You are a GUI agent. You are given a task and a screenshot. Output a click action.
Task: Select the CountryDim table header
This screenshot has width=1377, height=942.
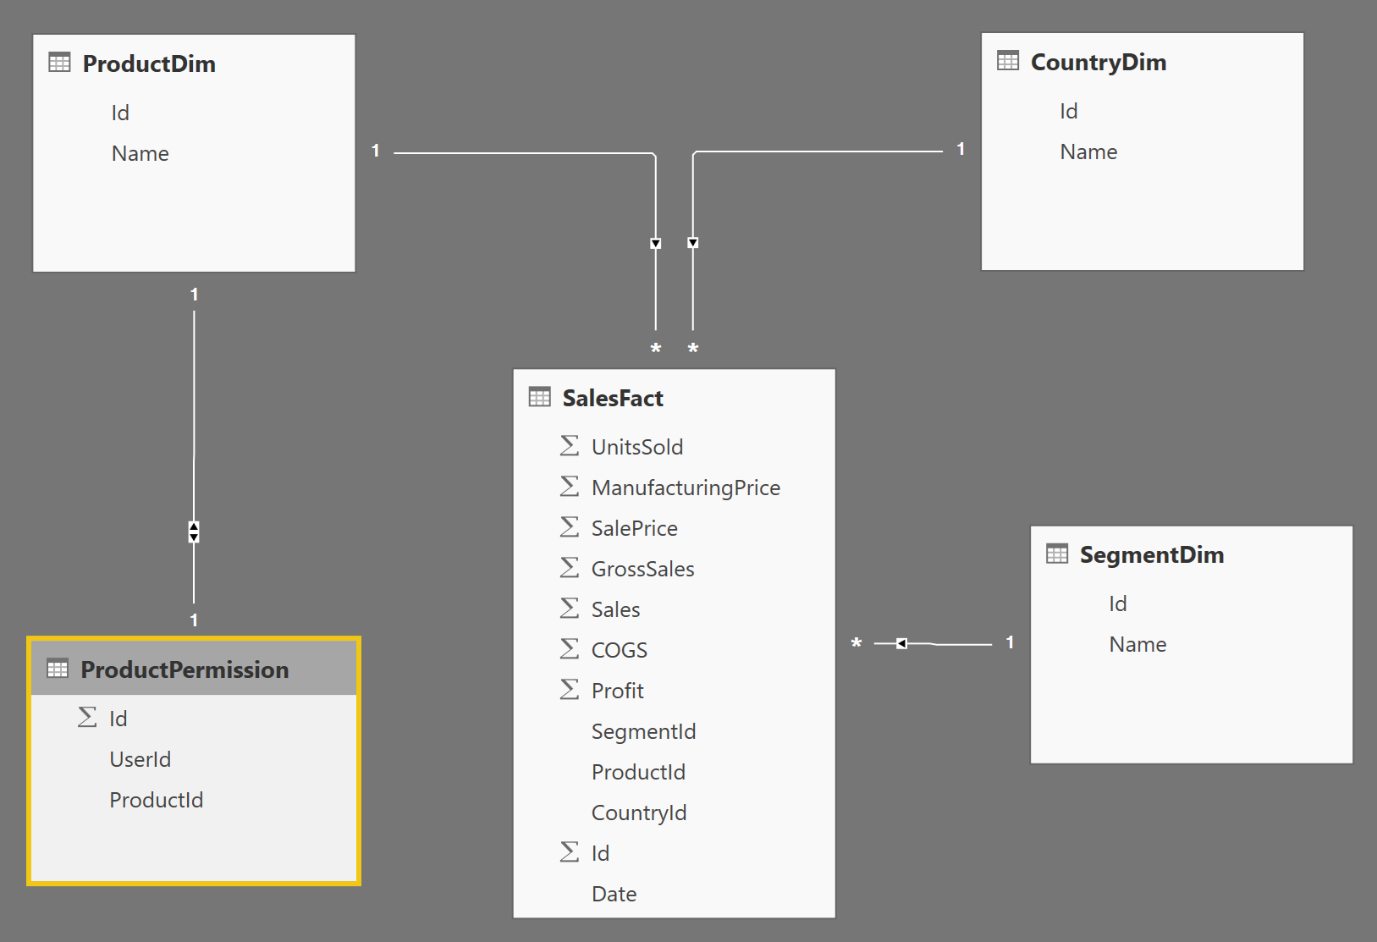click(1142, 61)
